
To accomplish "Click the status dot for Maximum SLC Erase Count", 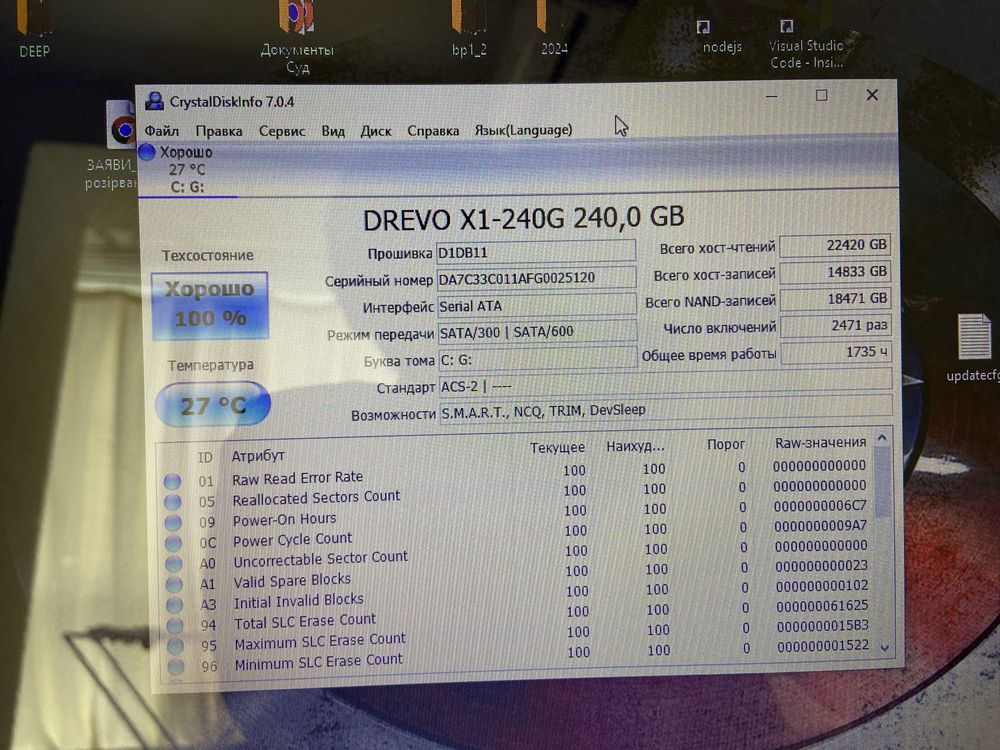I will click(176, 646).
